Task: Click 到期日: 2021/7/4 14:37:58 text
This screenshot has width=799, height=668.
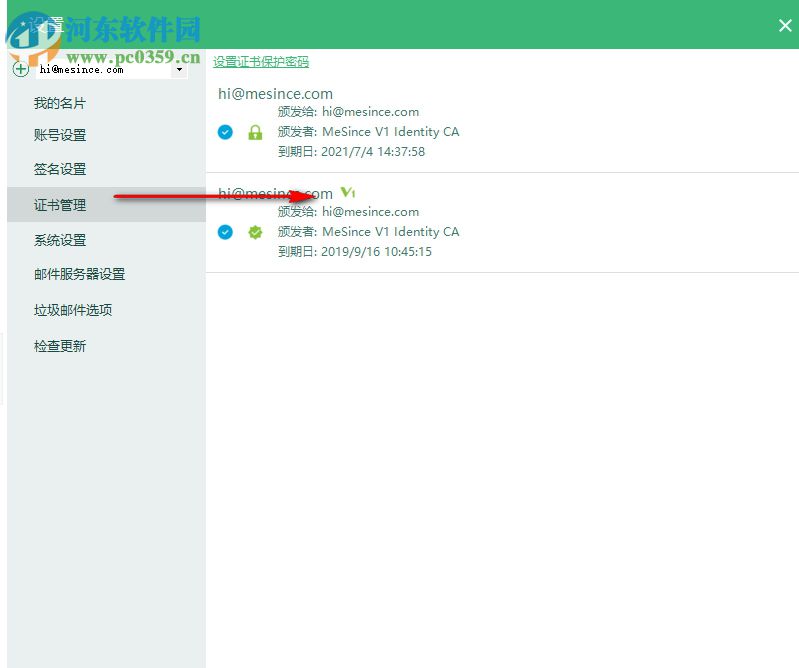Action: point(351,152)
